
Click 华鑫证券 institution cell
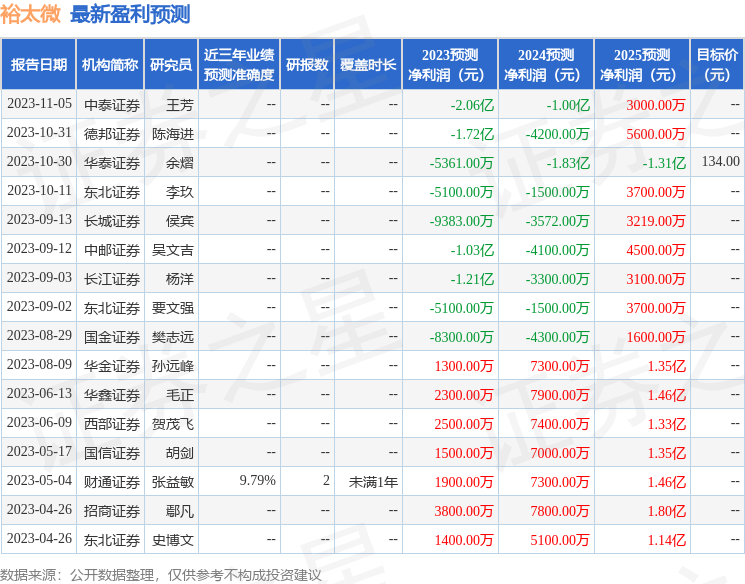112,395
